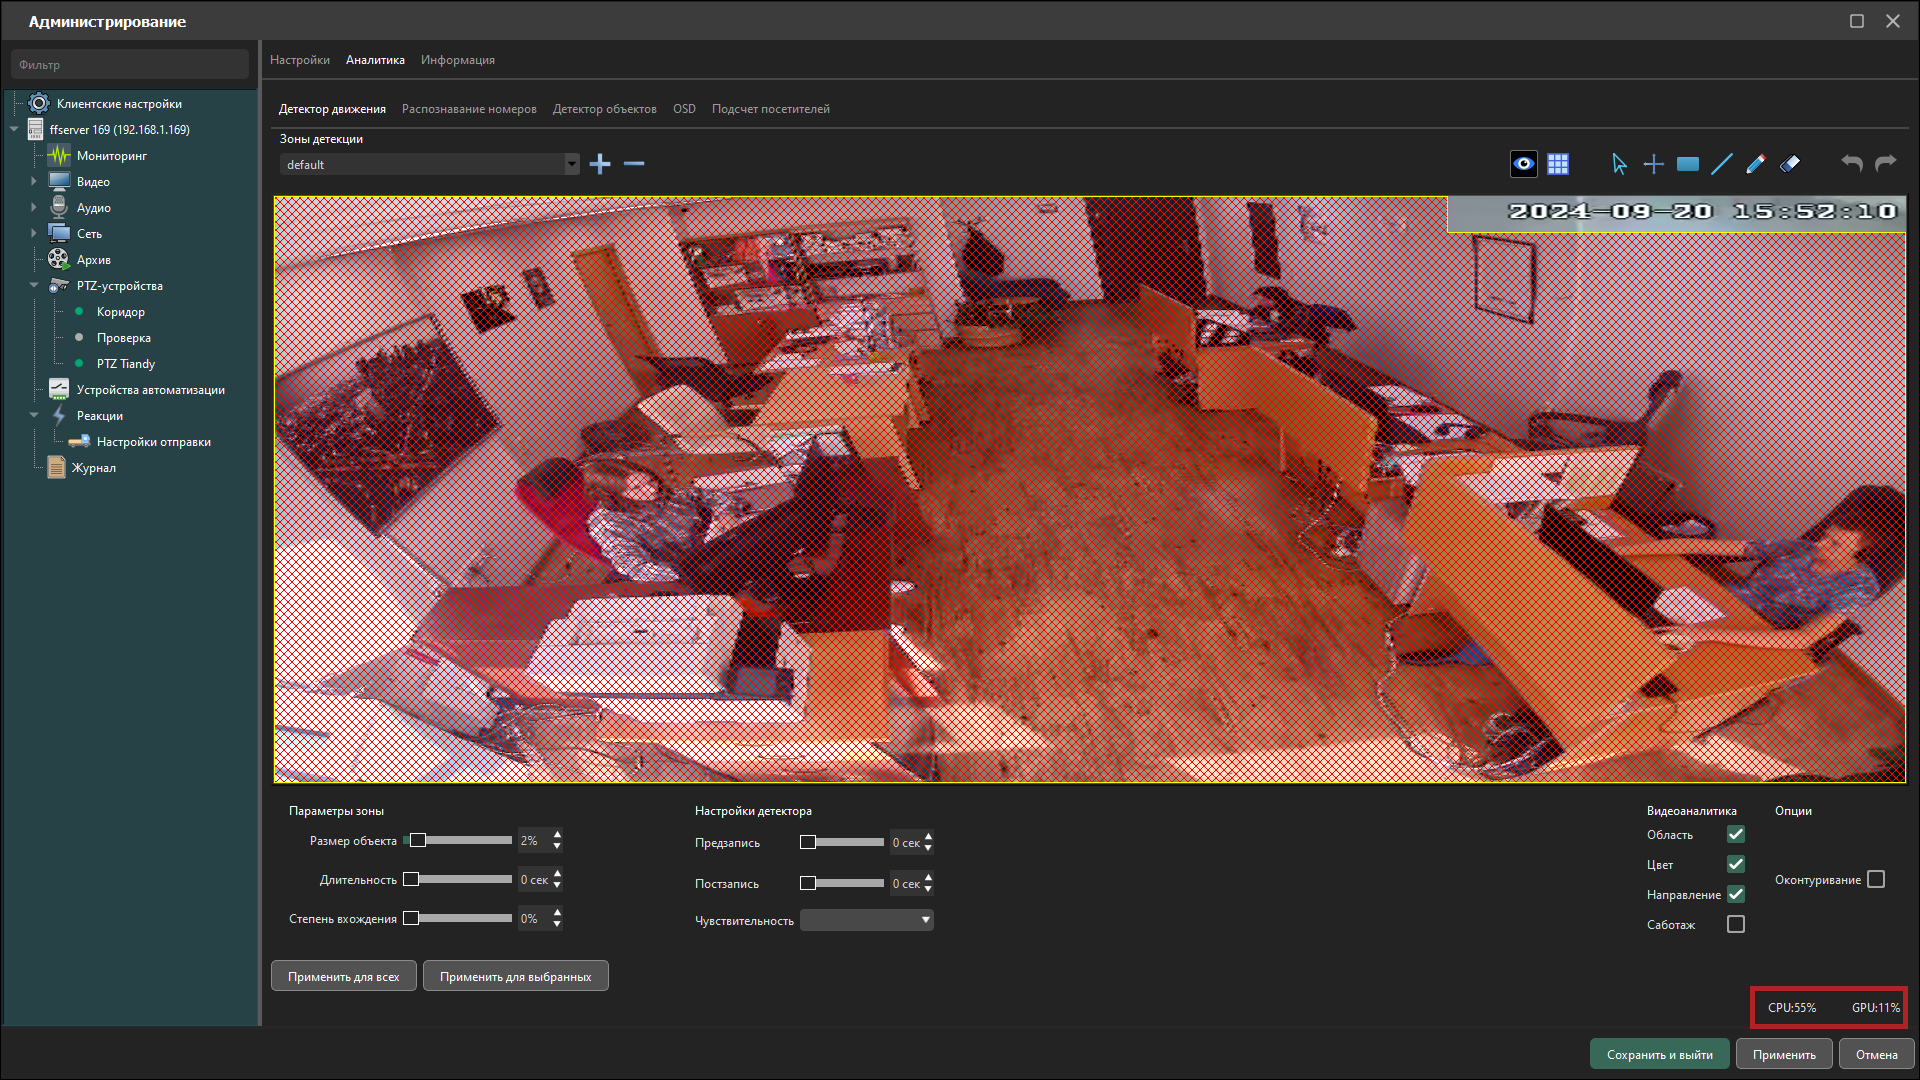Activate the arrow pointer select tool
This screenshot has width=1920, height=1080.
[1619, 164]
